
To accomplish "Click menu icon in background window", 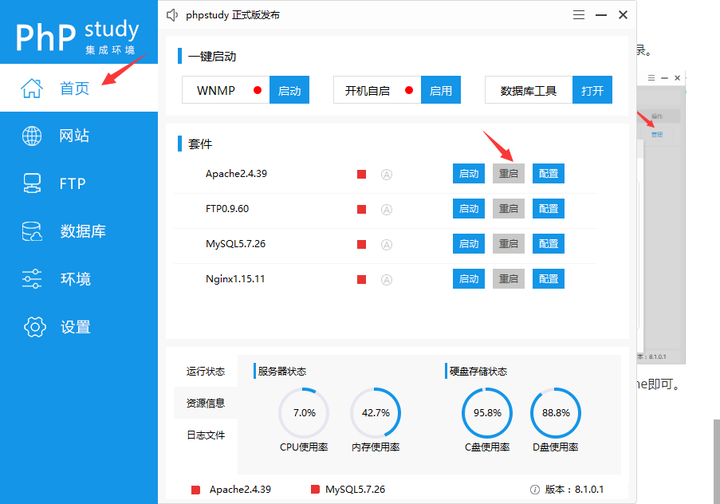I will [651, 78].
